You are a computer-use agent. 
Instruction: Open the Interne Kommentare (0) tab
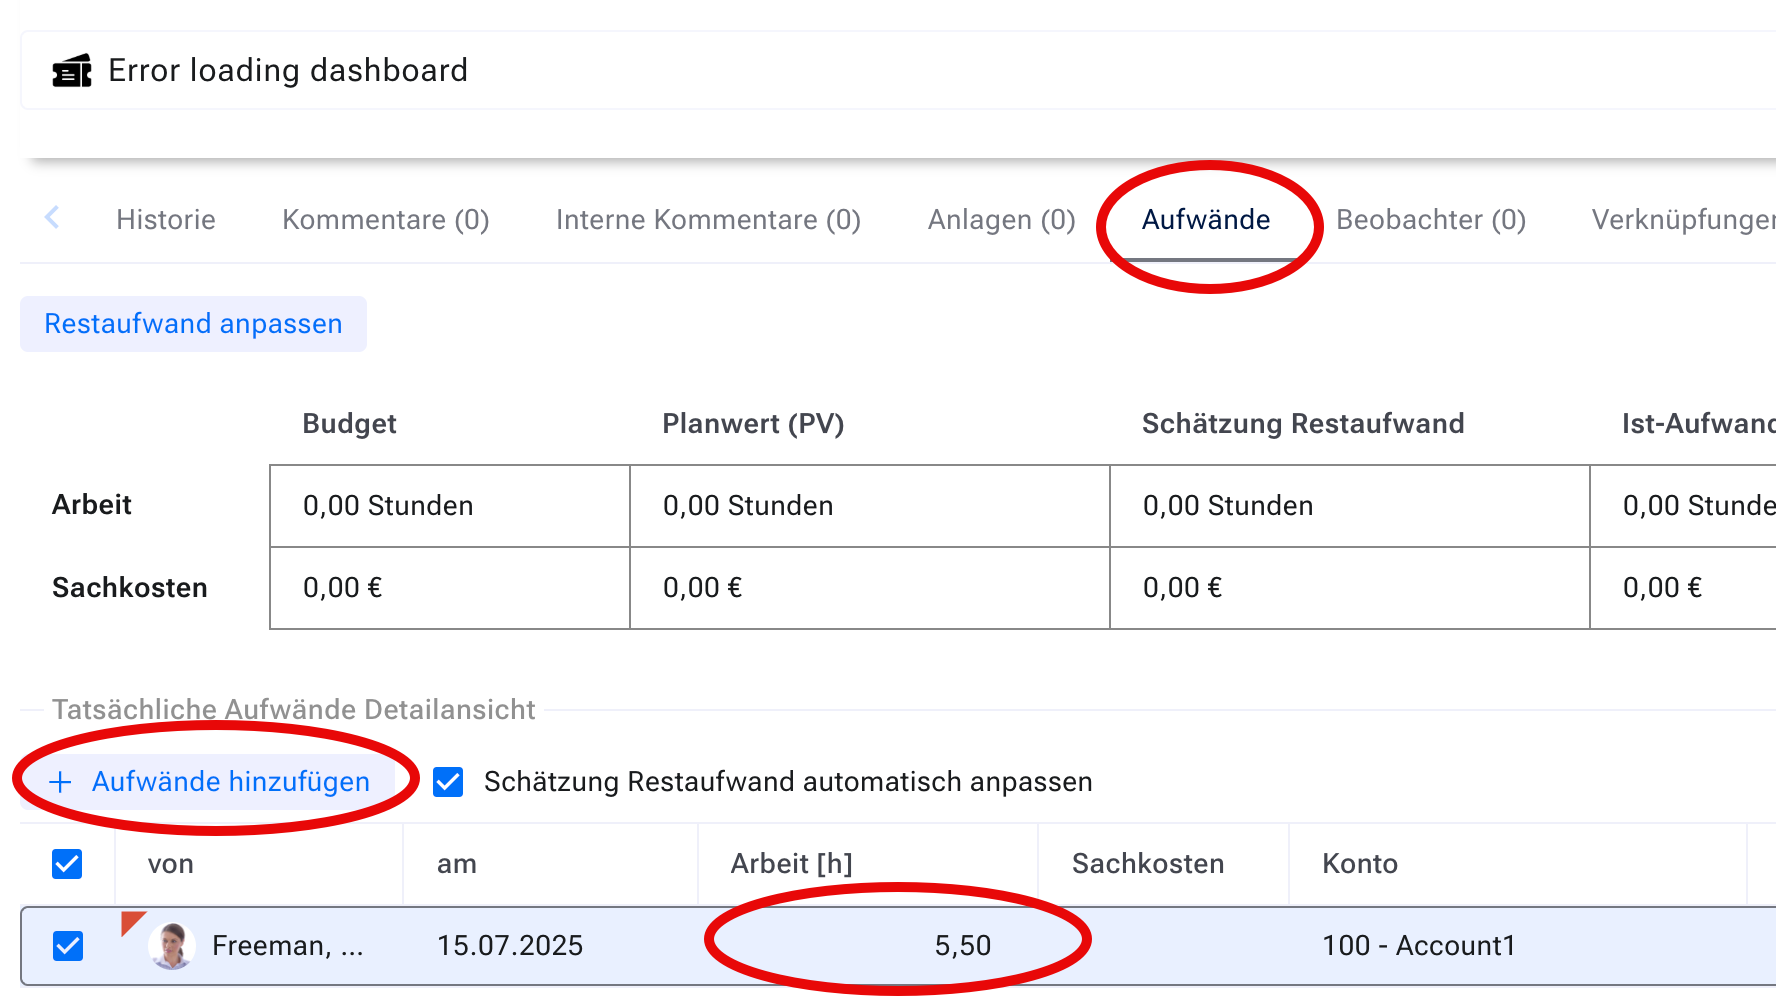coord(708,220)
